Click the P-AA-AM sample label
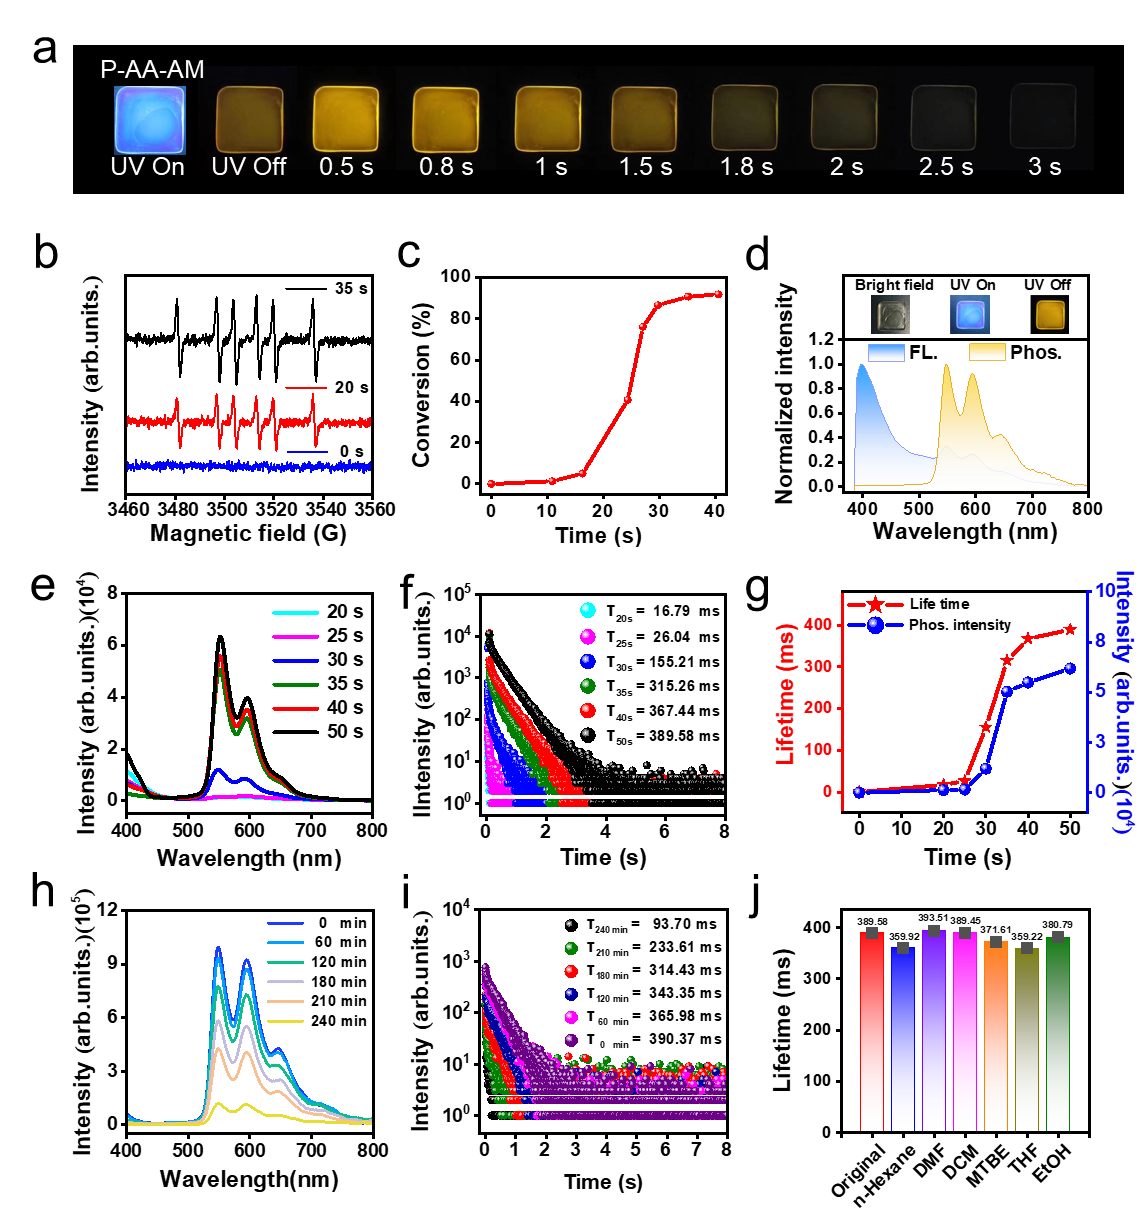 152,70
